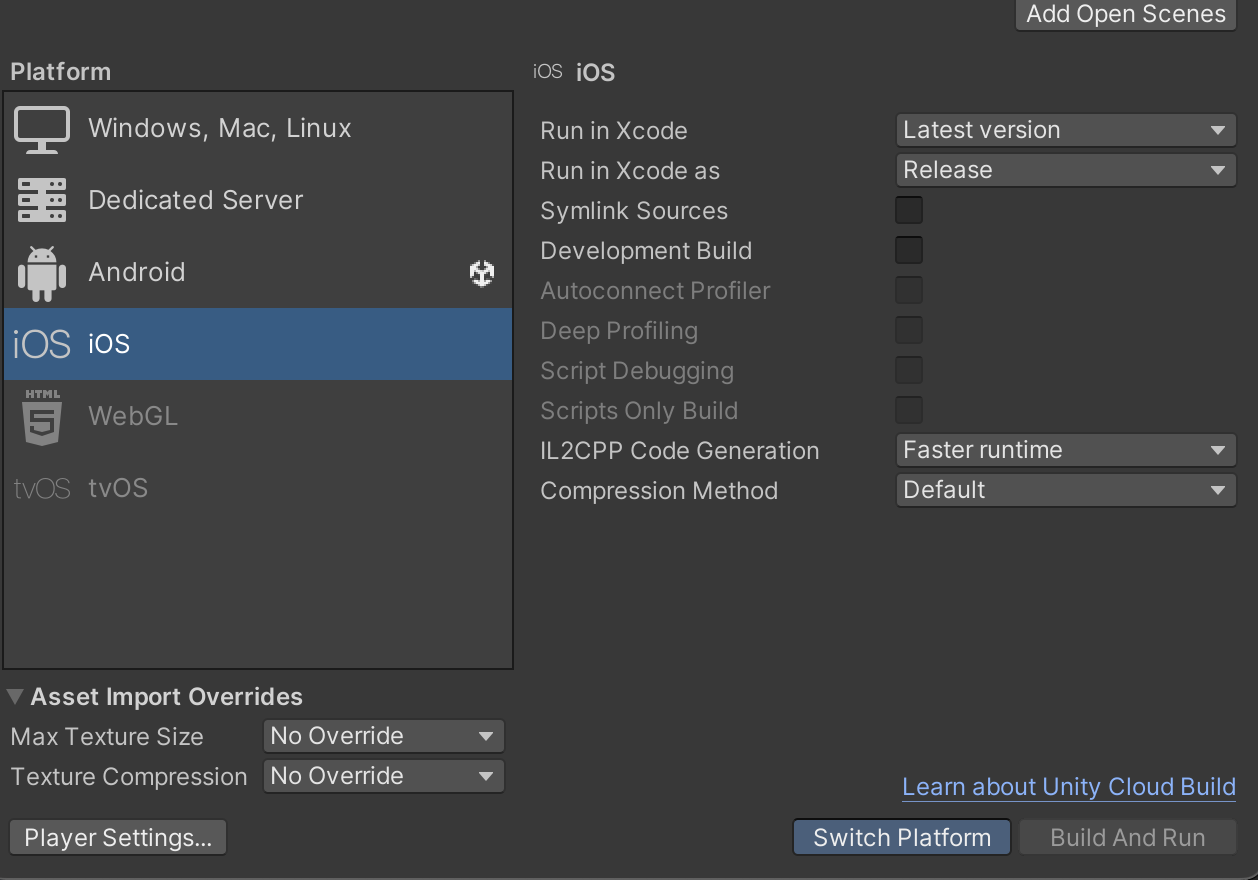This screenshot has height=880, width=1258.
Task: Click the Add Open Scenes button
Action: tap(1124, 15)
